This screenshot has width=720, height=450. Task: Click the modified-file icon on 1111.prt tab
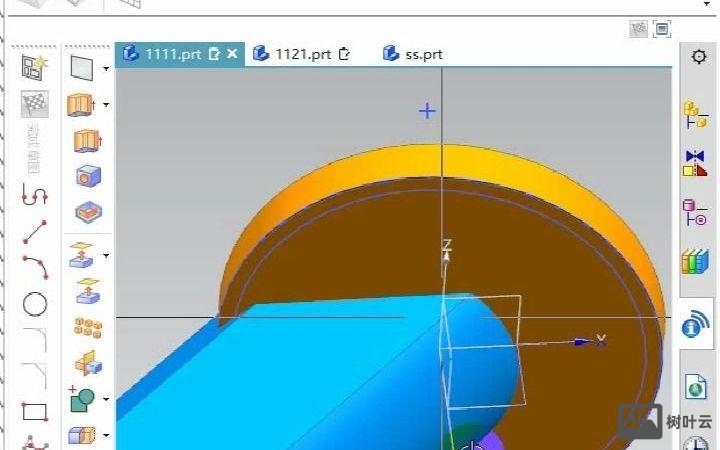(214, 54)
